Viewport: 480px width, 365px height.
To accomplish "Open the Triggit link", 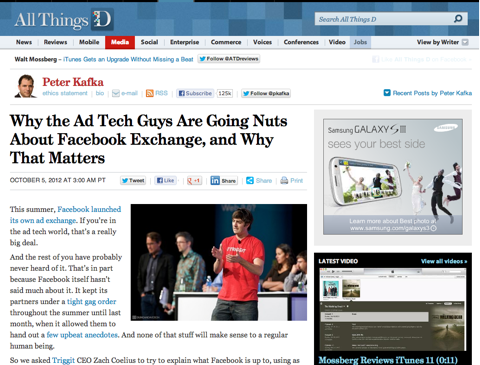I will [x=63, y=360].
